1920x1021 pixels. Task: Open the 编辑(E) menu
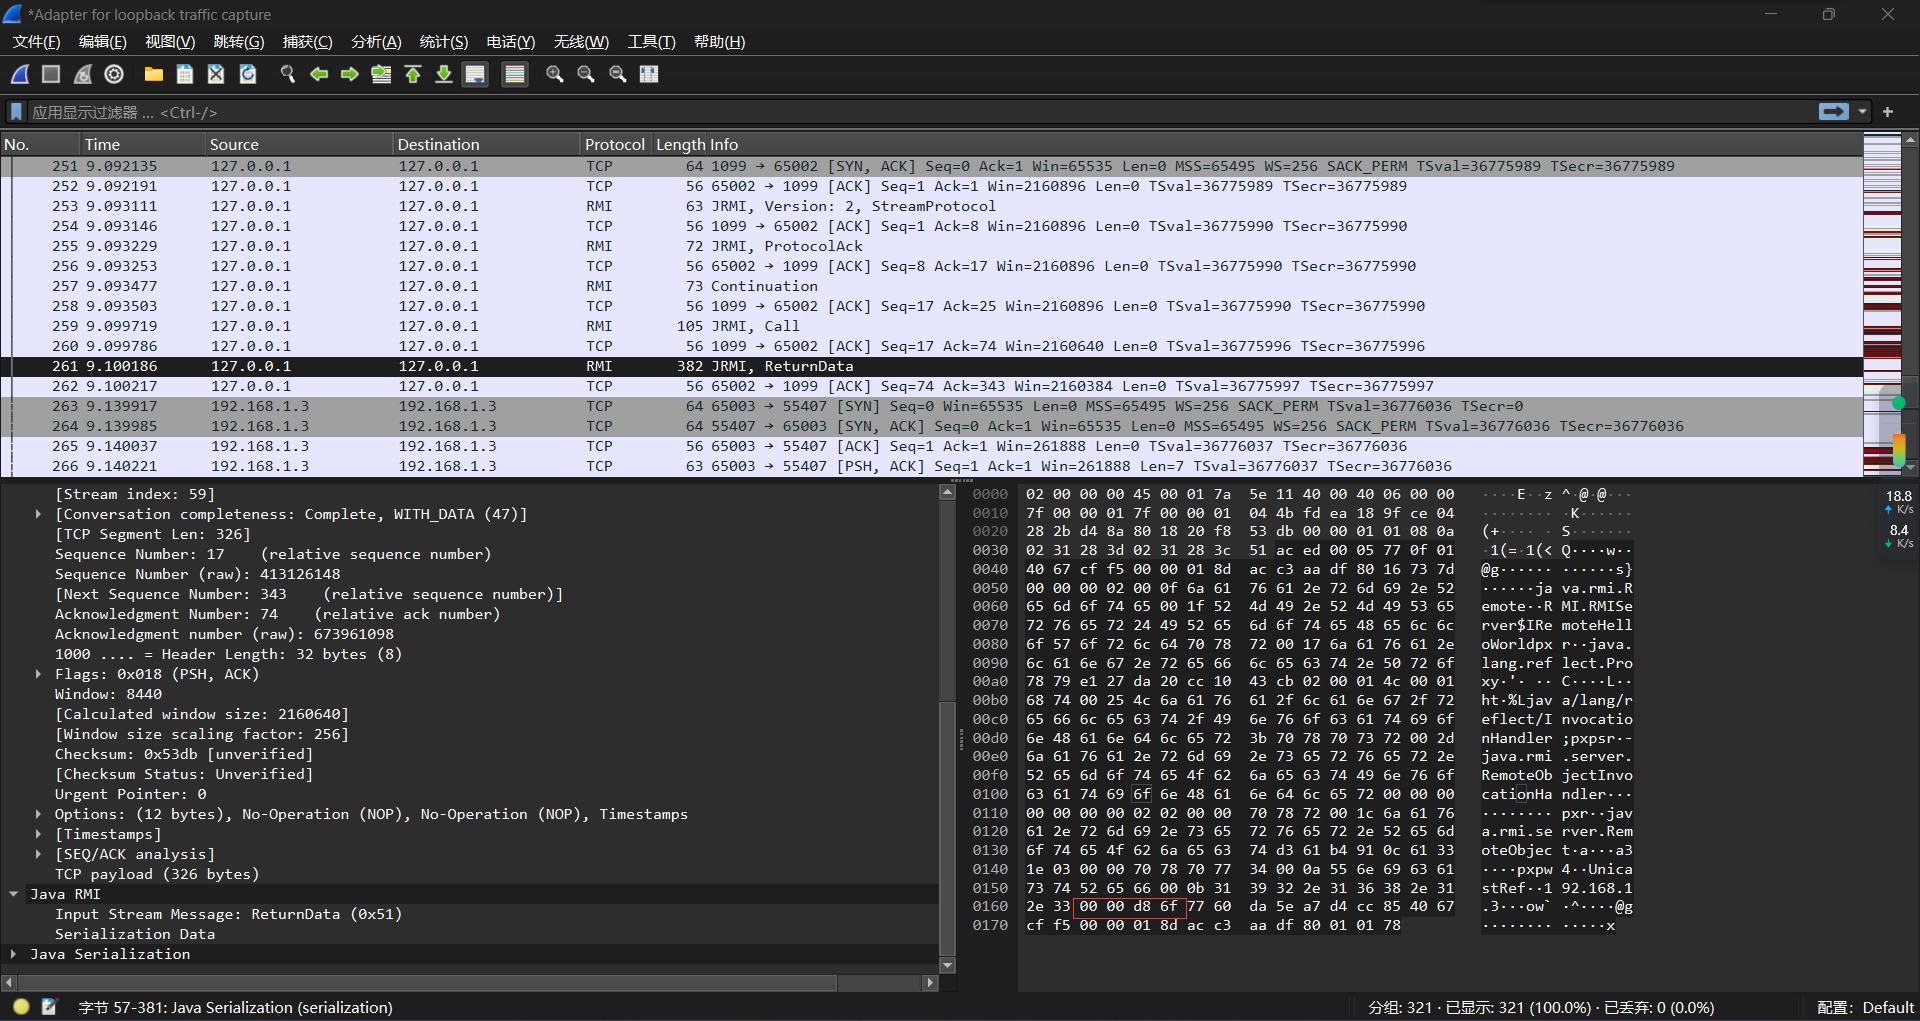[102, 42]
